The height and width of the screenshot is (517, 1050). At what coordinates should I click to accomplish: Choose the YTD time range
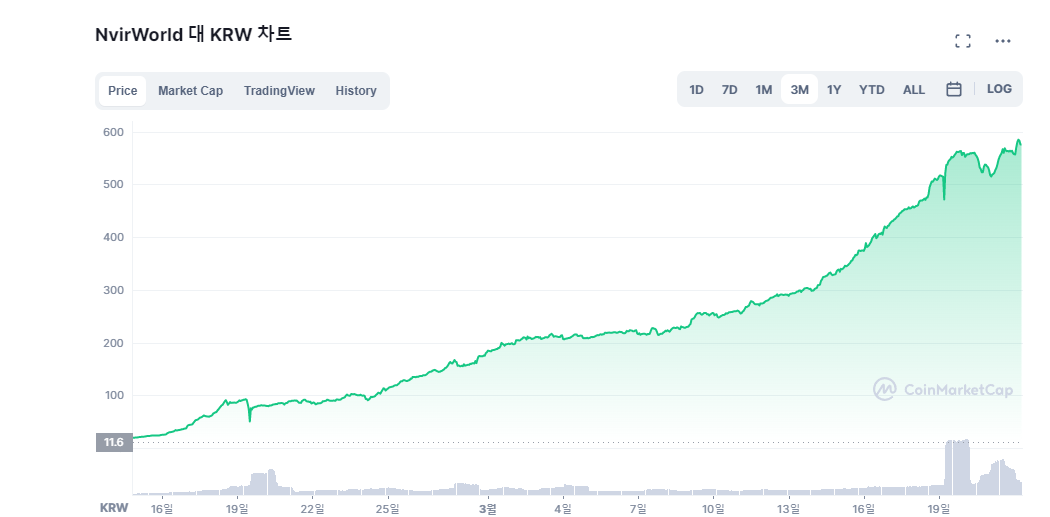(x=872, y=90)
